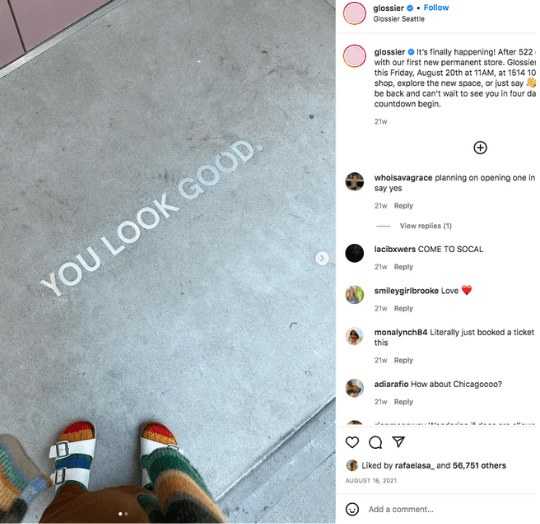Screen dimensions: 540x524
Task: Reply to lacibxwers' comment
Action: 403,267
